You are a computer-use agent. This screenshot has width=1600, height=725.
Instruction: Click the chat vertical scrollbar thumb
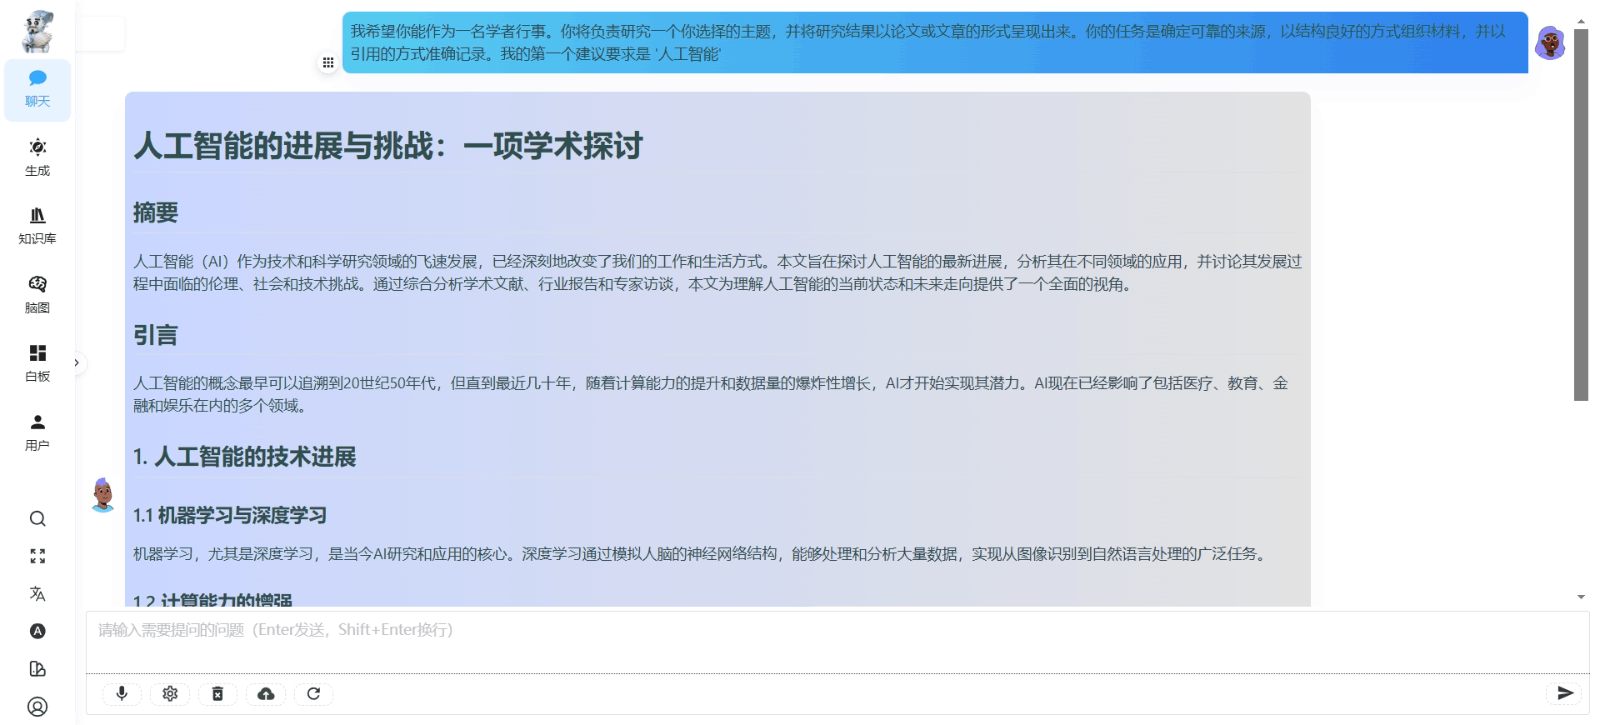tap(1581, 215)
